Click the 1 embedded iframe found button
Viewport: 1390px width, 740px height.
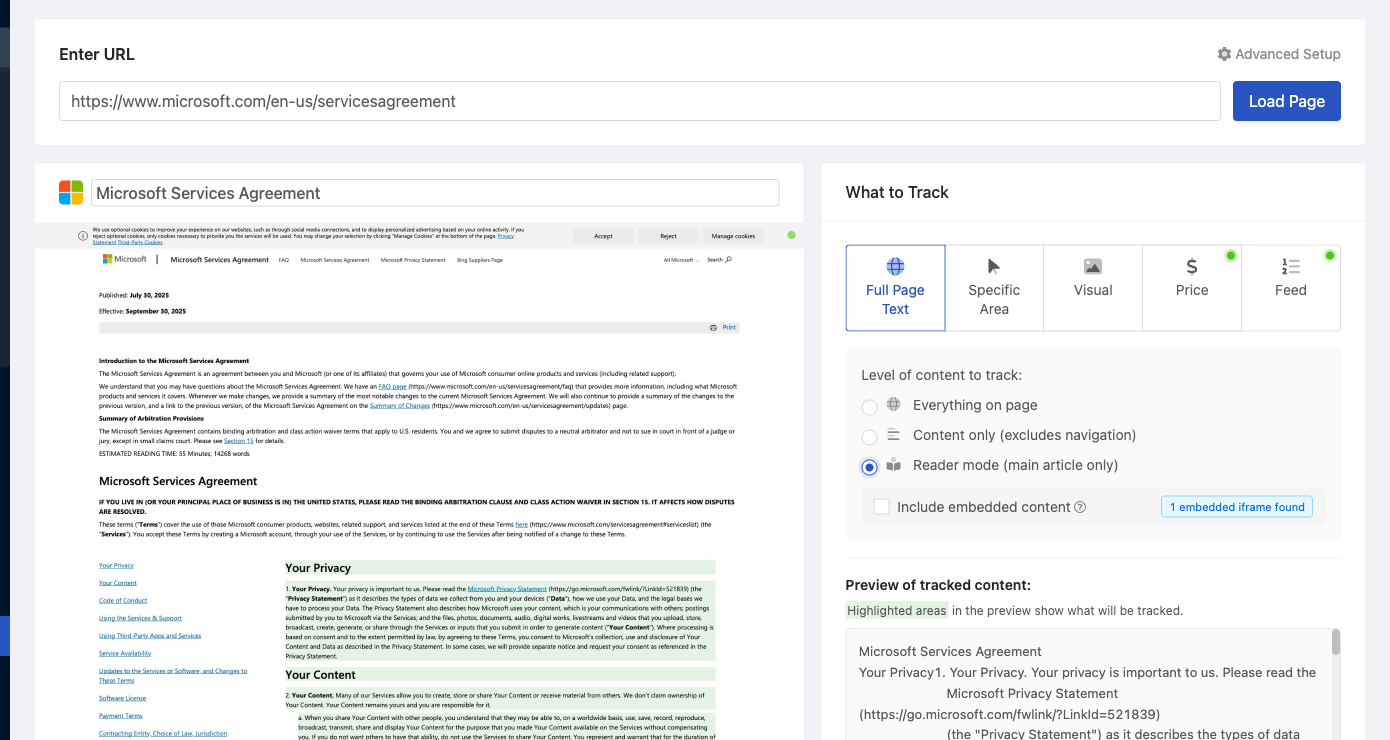click(1237, 506)
